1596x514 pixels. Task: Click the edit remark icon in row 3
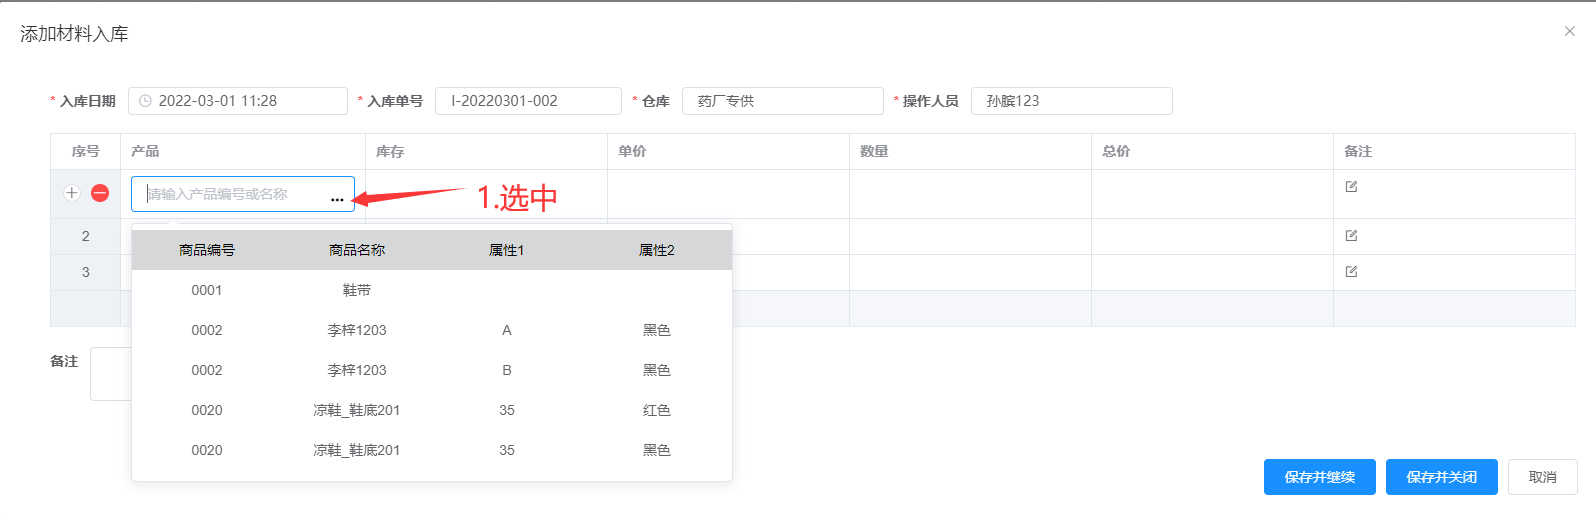pos(1351,272)
